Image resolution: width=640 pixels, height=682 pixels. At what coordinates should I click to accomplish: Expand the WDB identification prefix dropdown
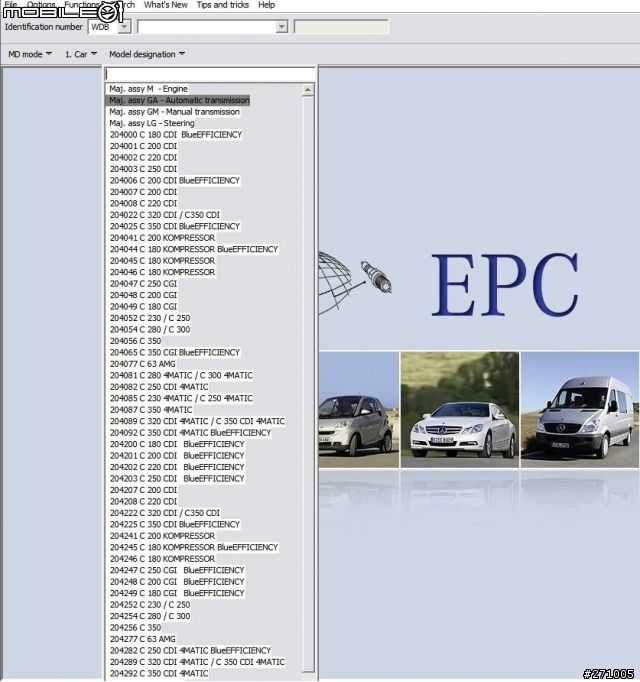(124, 27)
